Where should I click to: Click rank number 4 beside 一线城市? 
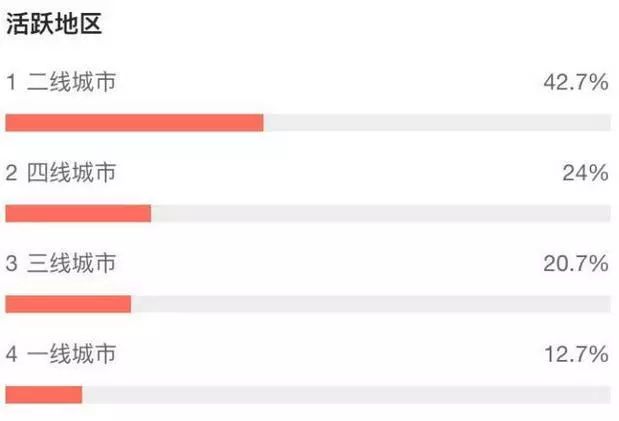click(11, 353)
